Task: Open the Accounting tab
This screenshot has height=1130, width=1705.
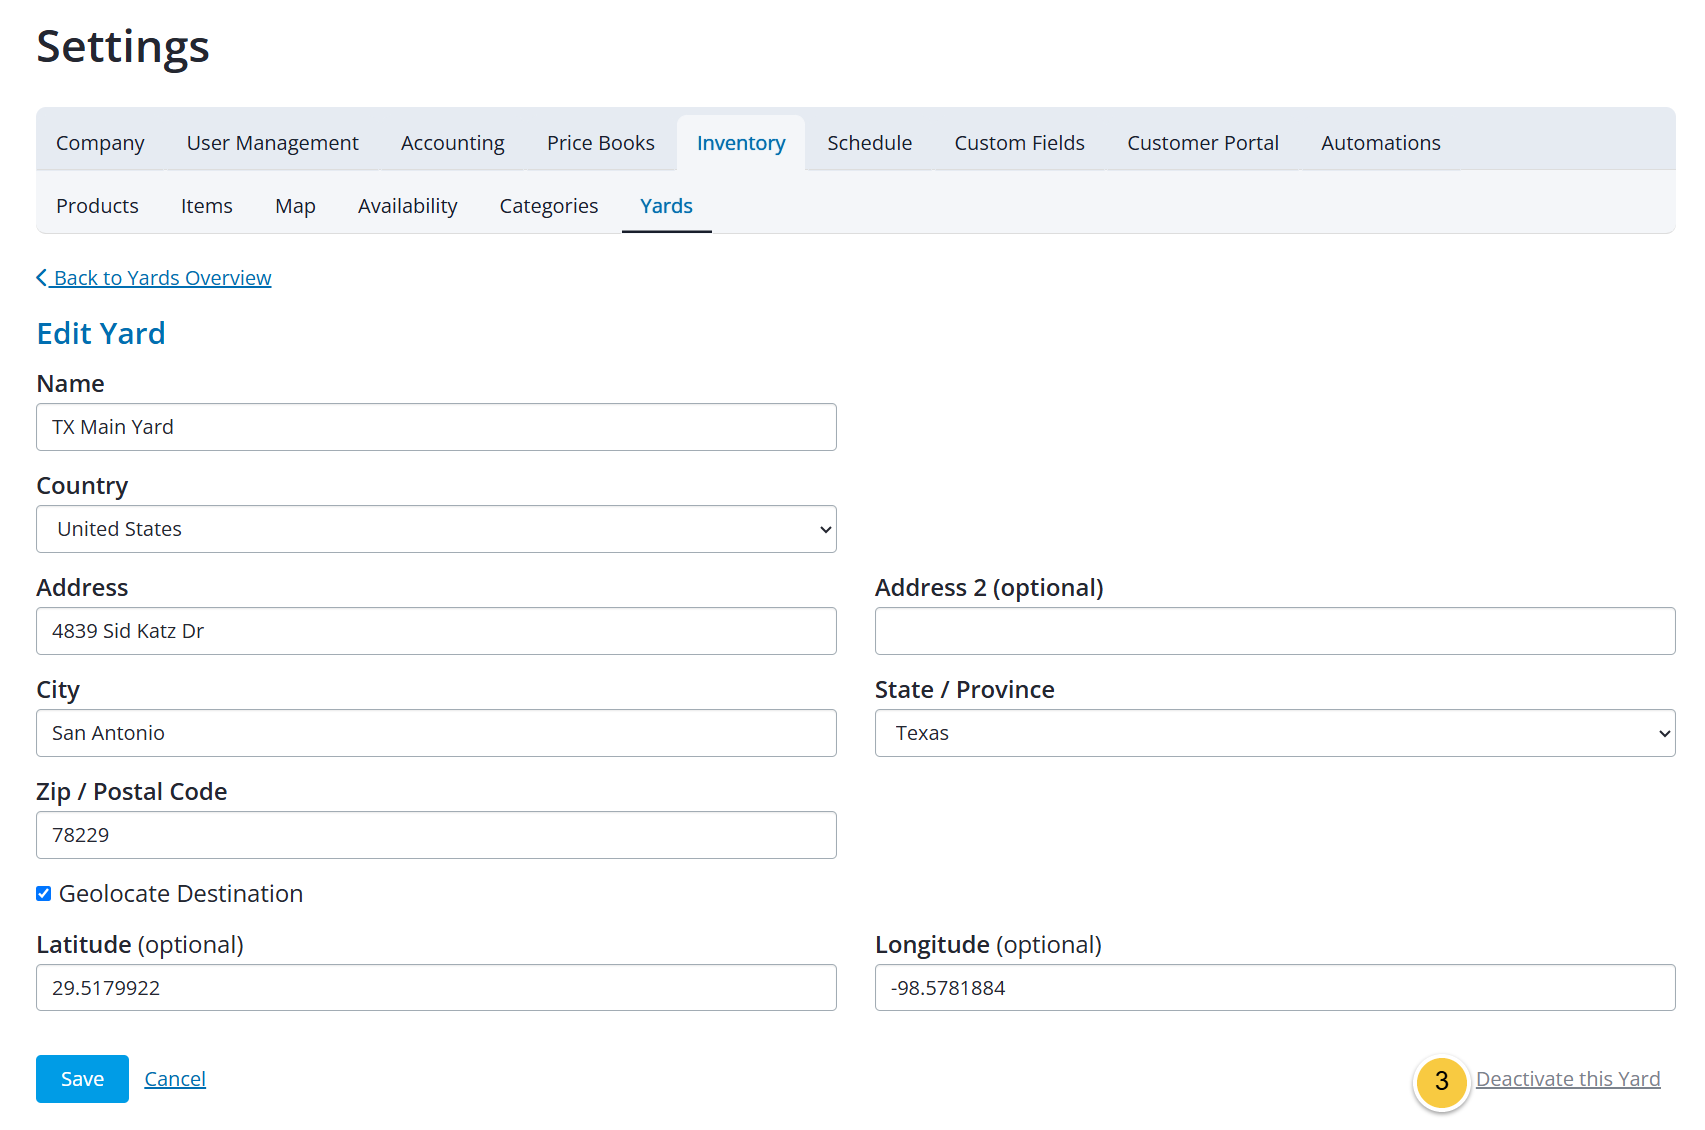Action: click(452, 143)
